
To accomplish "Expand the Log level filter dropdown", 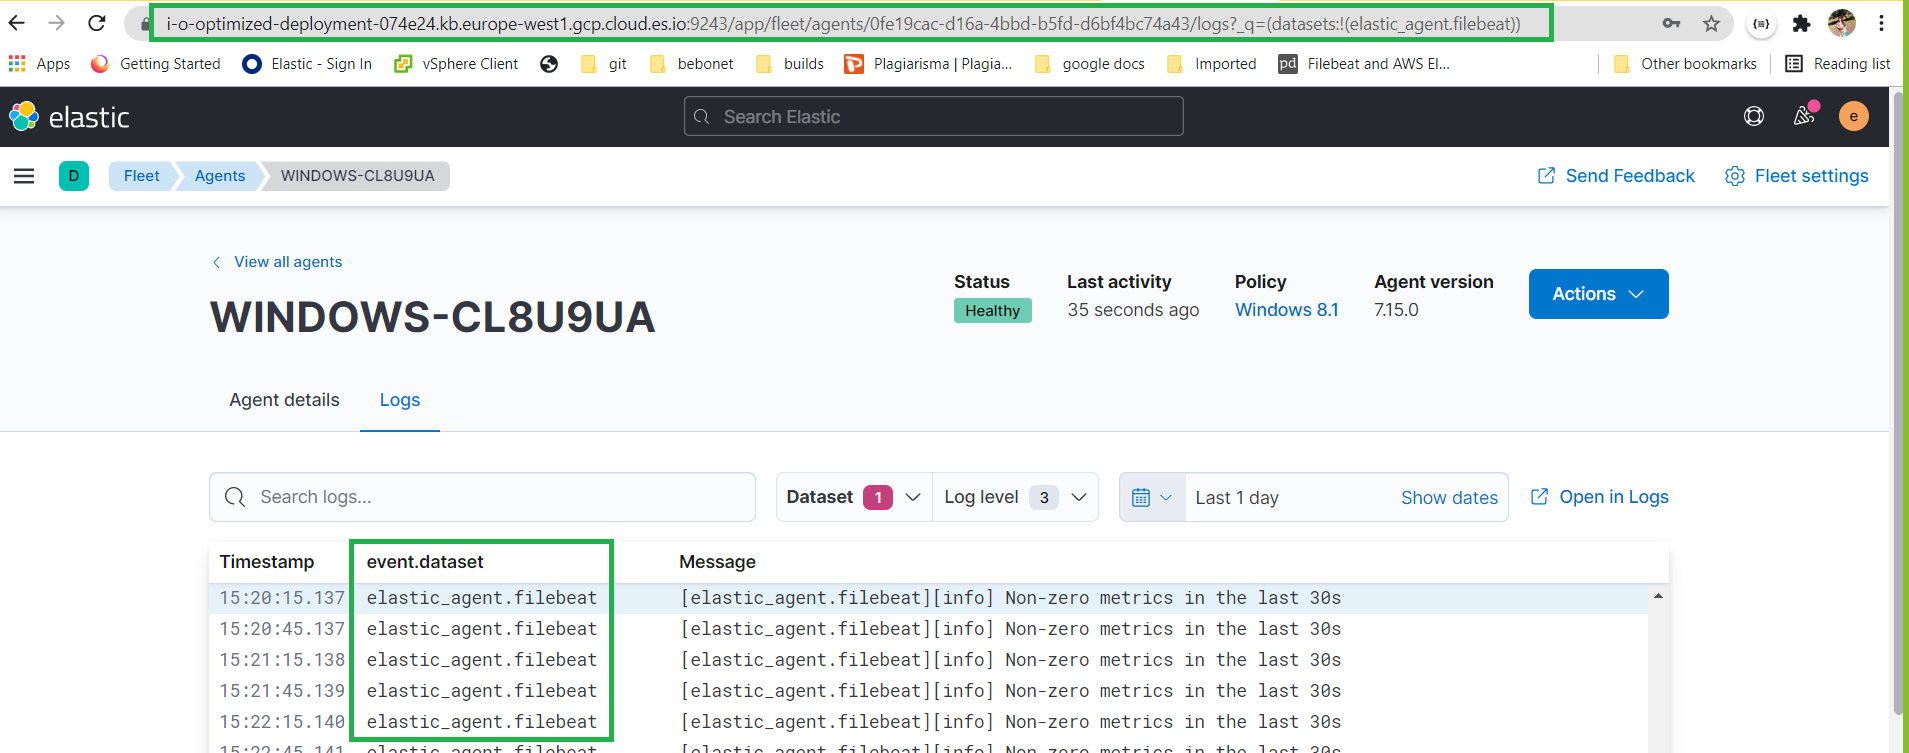I will coord(1015,497).
